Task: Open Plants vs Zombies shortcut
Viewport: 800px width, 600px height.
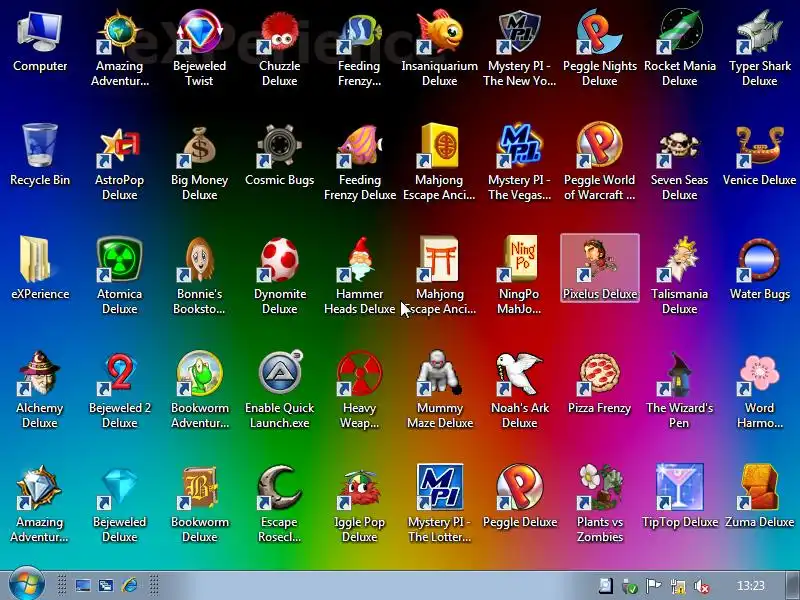Action: pos(599,504)
